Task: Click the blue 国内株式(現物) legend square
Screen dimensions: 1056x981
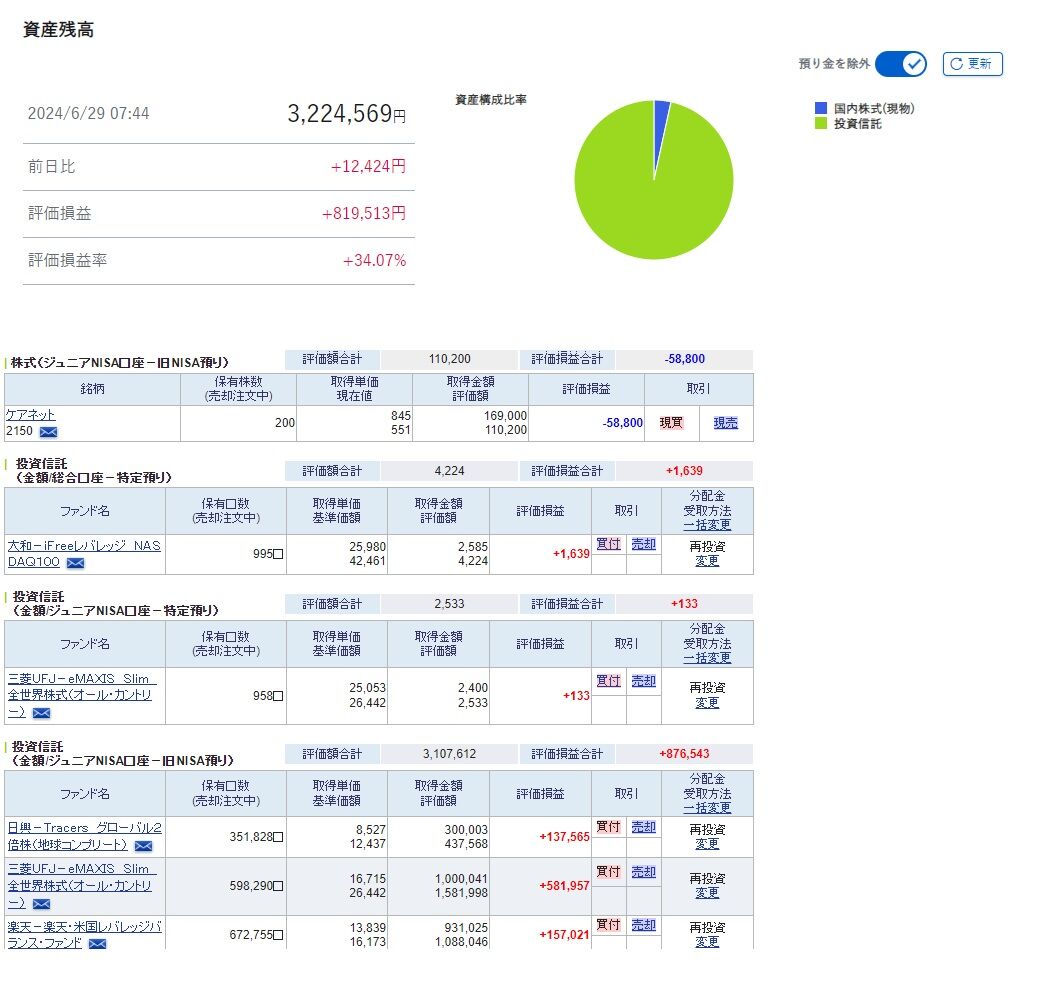Action: coord(820,108)
